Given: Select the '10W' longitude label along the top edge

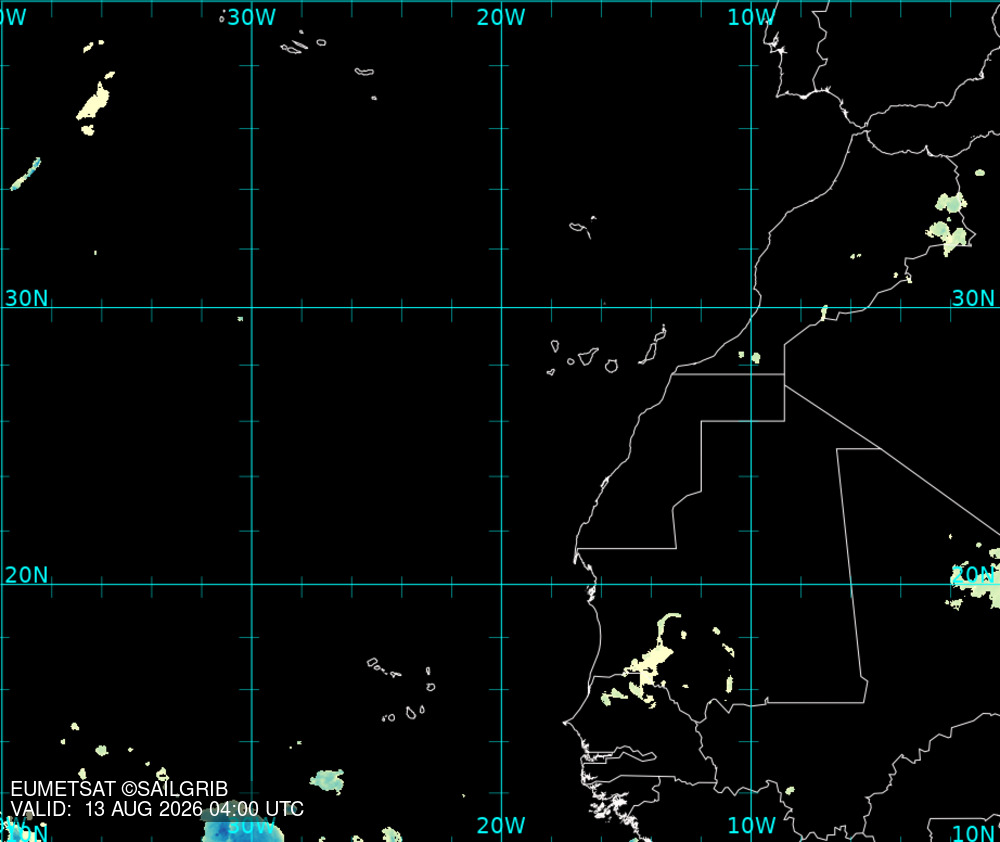Looking at the screenshot, I should (752, 17).
